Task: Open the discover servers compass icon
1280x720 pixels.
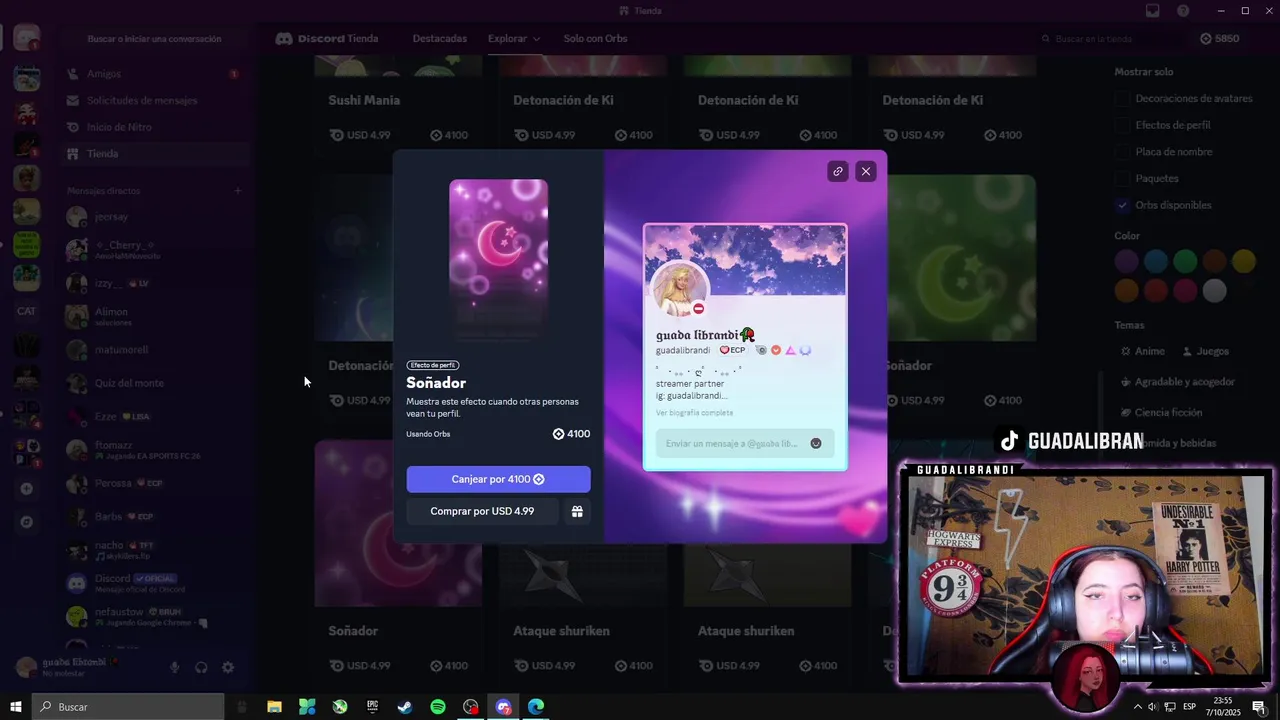Action: tap(27, 522)
